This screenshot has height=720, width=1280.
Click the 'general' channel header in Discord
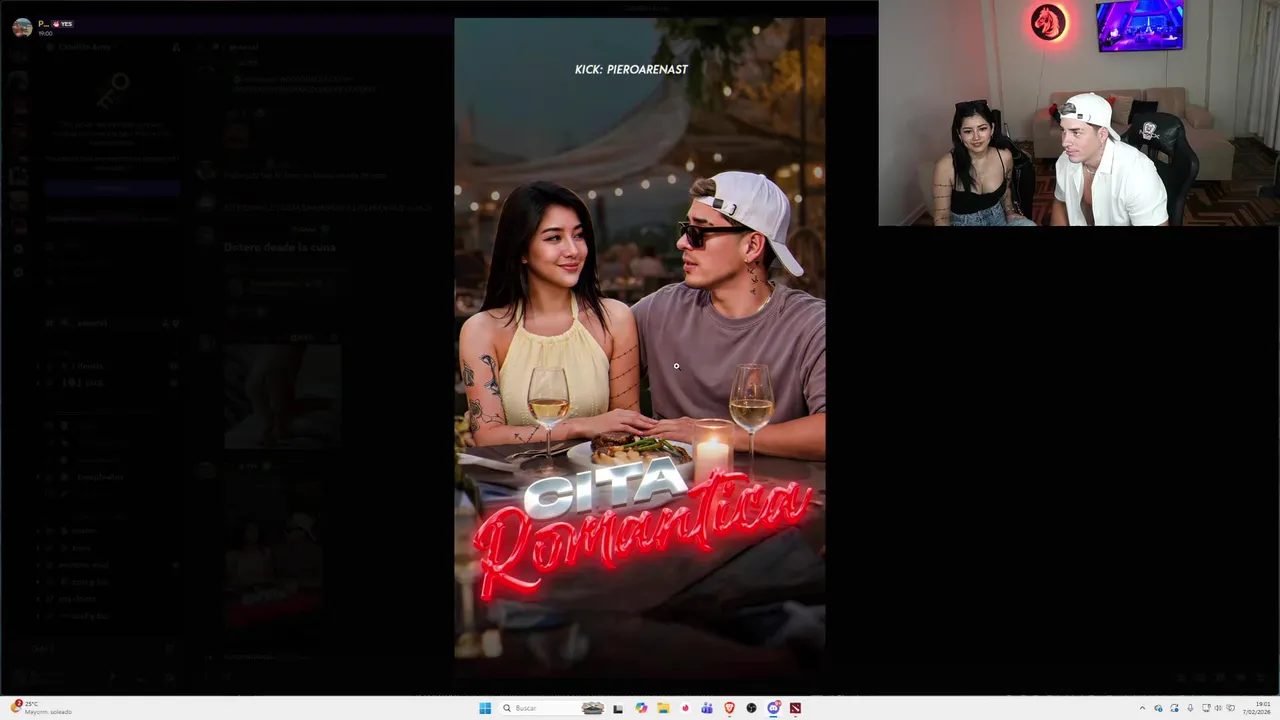244,47
